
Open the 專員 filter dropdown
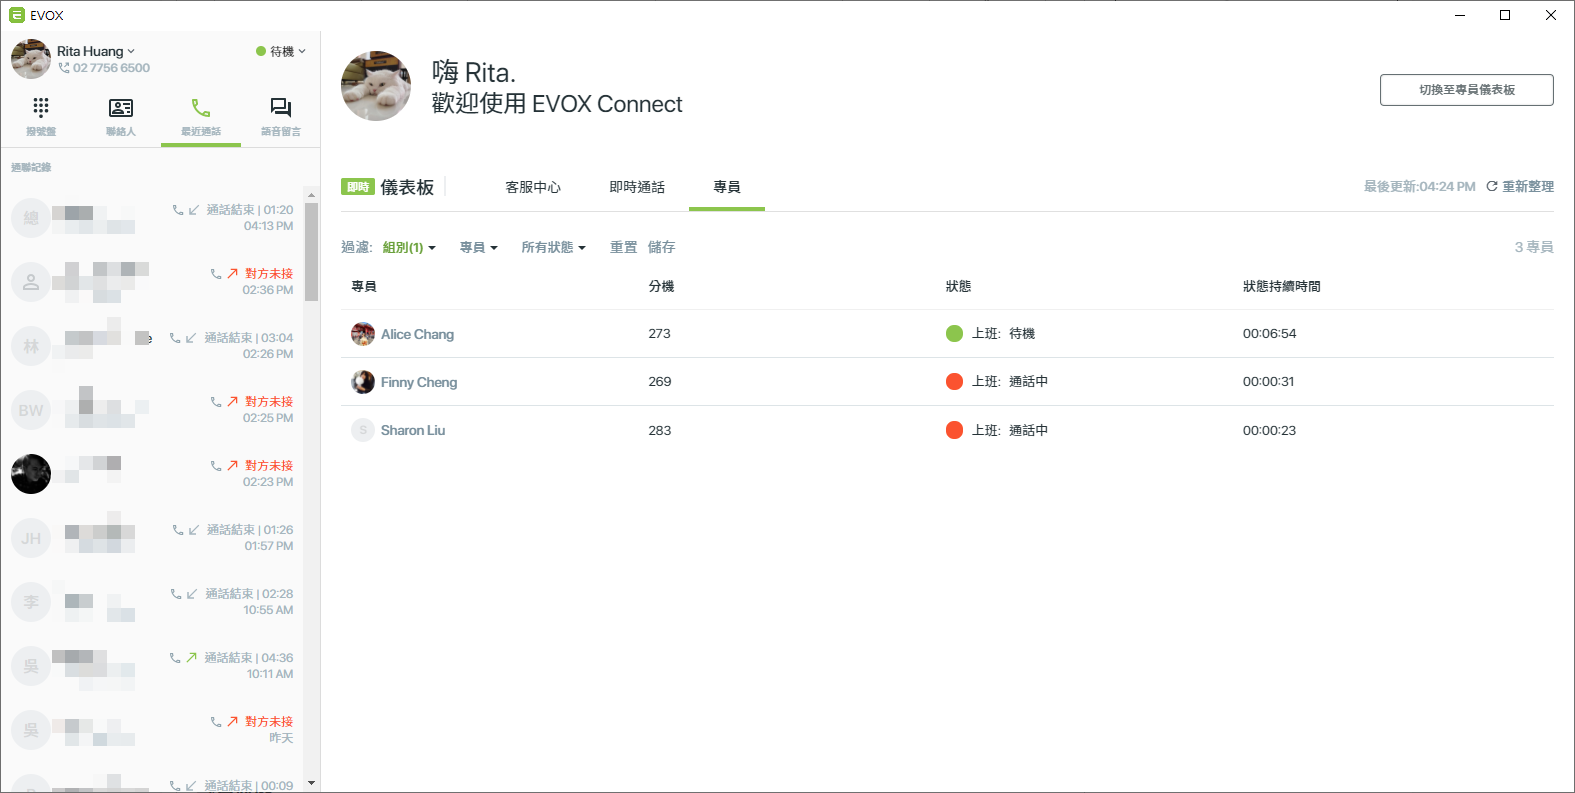click(x=479, y=248)
